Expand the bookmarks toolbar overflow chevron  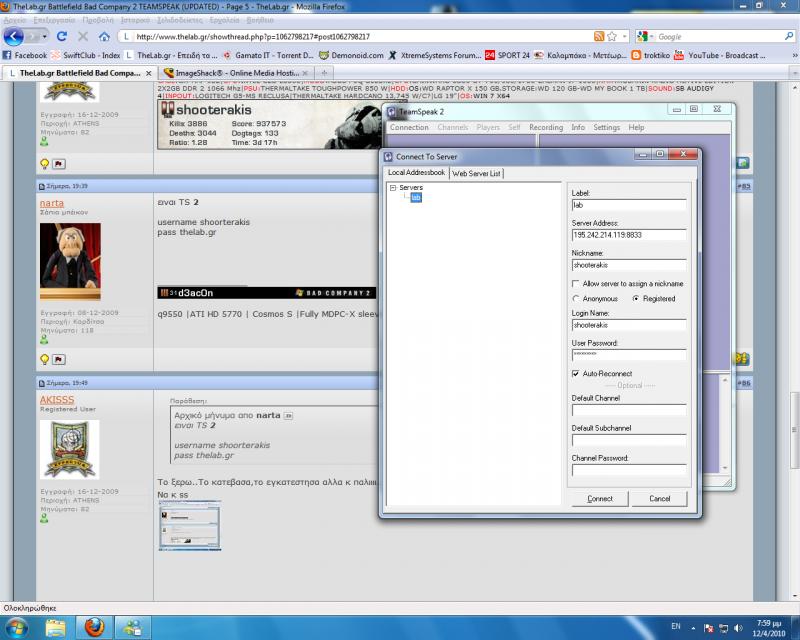(794, 55)
